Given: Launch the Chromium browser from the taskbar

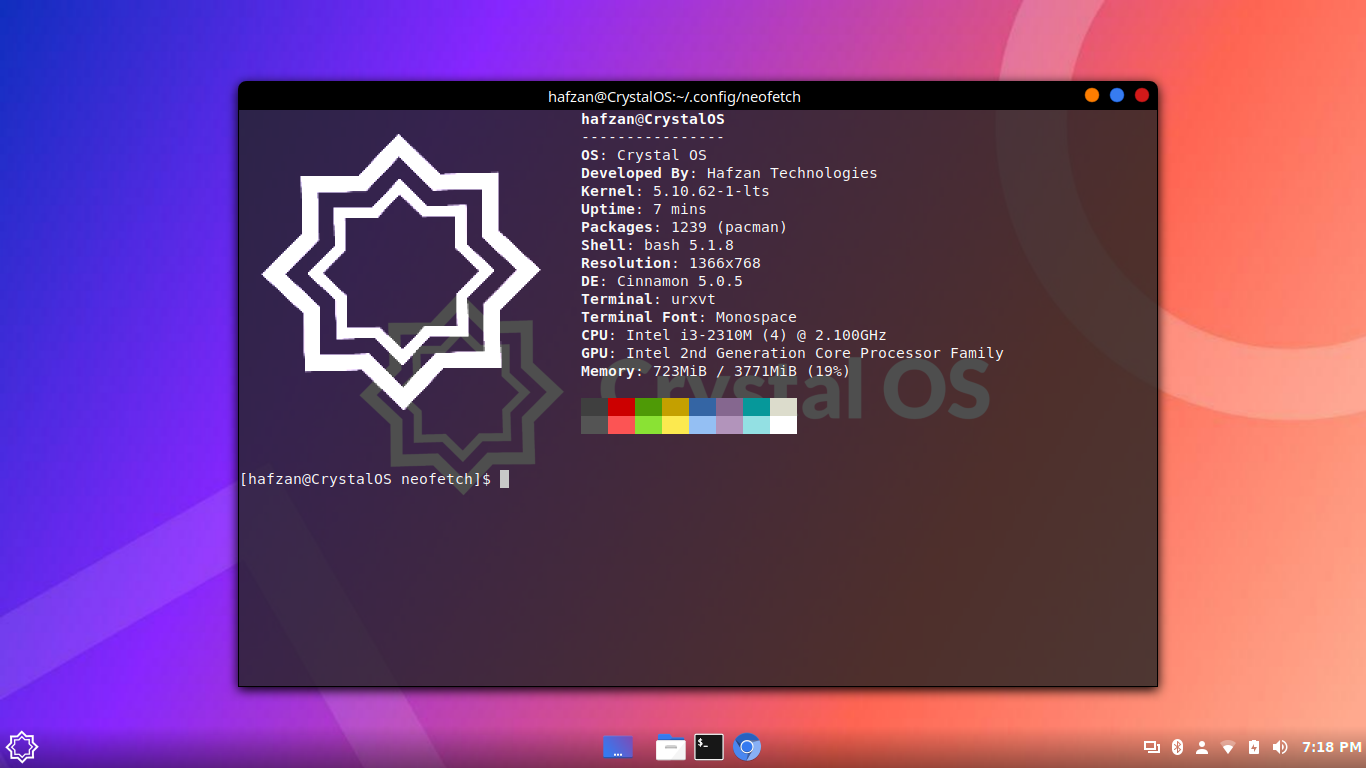Looking at the screenshot, I should click(747, 747).
